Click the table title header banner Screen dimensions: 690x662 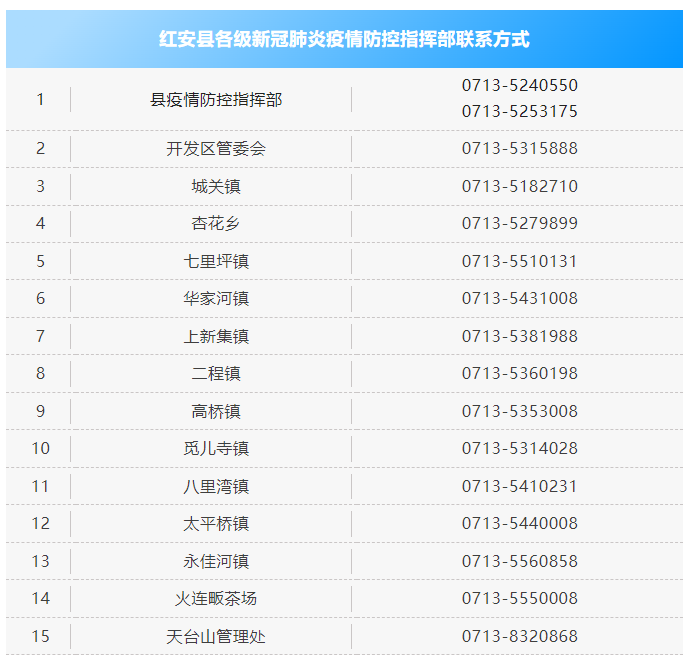[x=345, y=39]
